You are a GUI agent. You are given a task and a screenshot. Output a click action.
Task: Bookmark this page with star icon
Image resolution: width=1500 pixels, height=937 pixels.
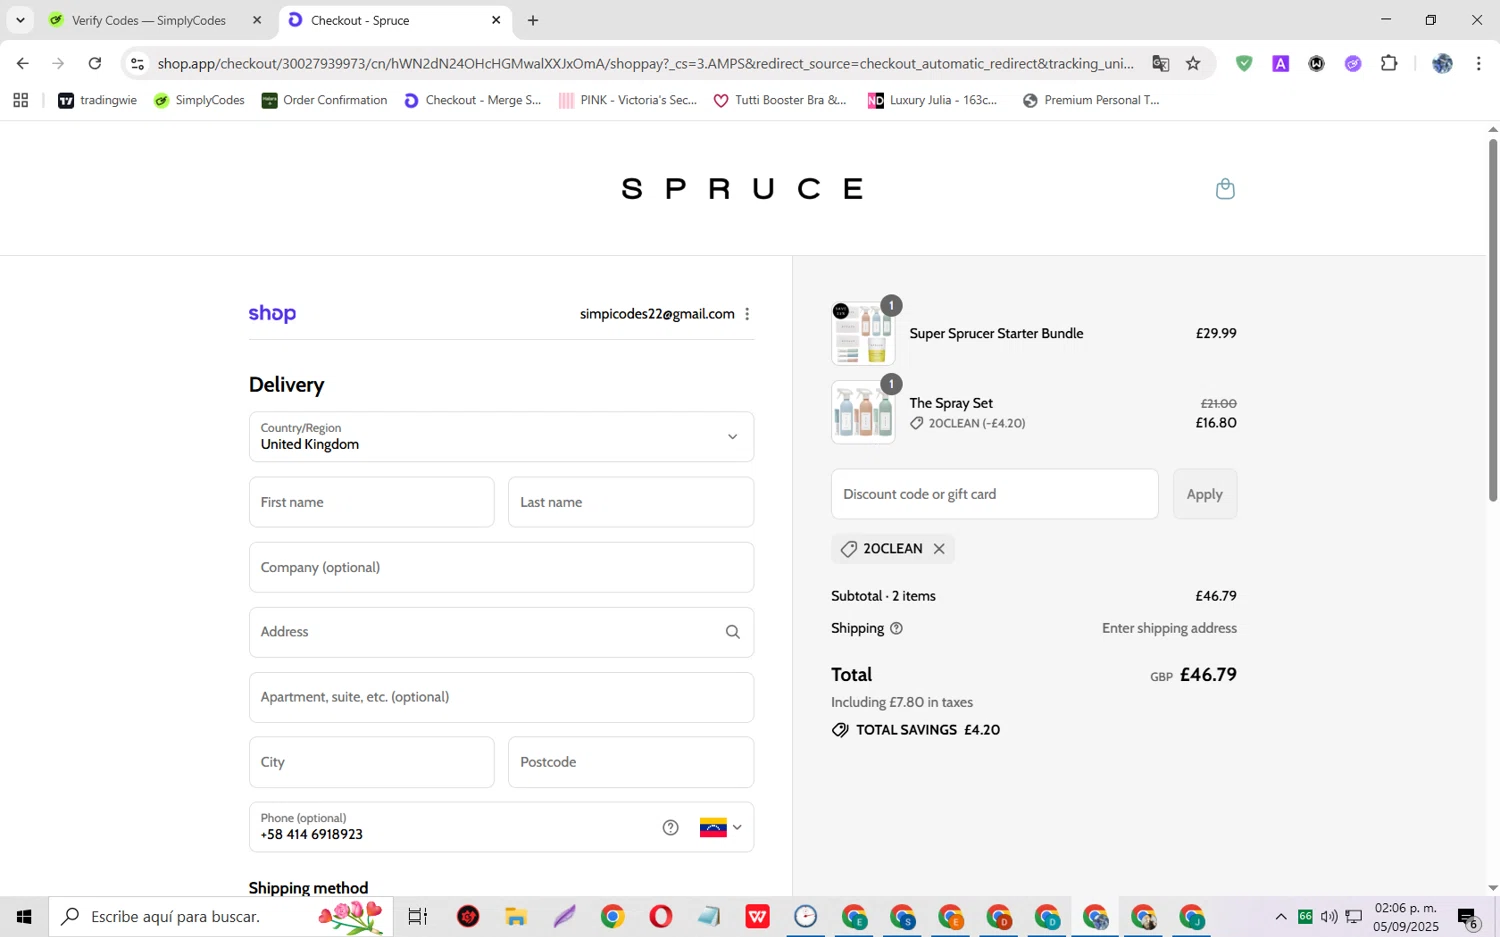pos(1193,63)
